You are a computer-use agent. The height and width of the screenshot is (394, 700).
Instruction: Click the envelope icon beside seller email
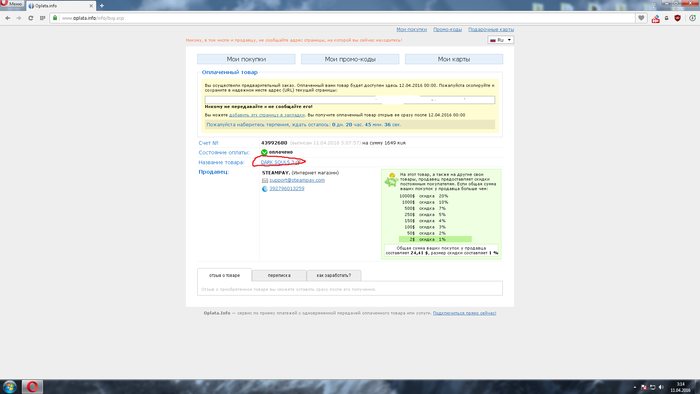coord(265,180)
